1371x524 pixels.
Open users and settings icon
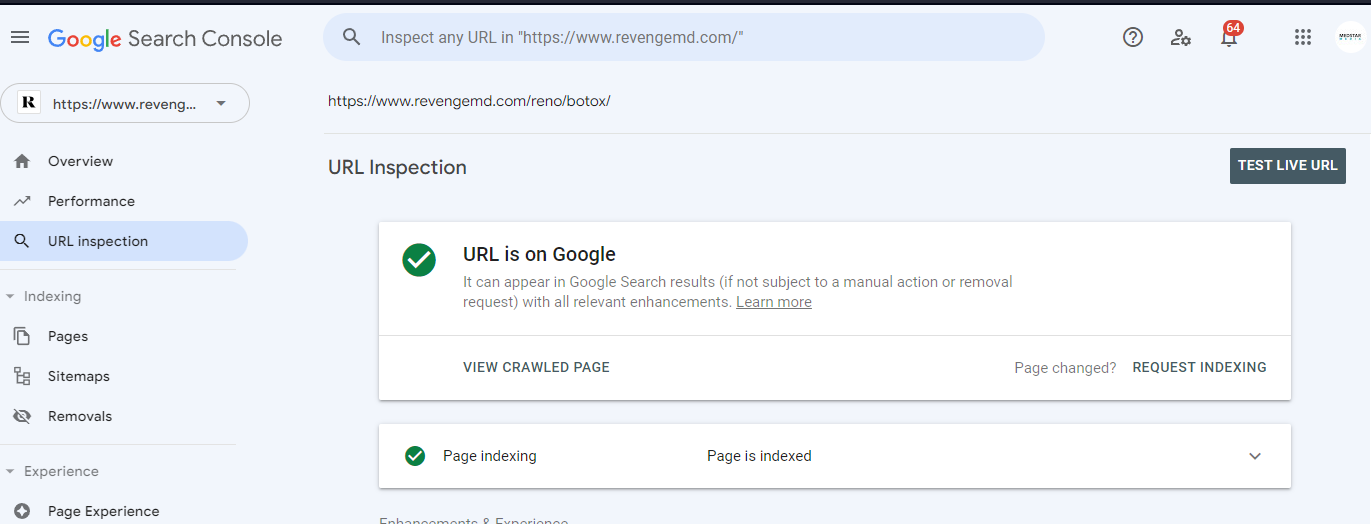tap(1181, 37)
